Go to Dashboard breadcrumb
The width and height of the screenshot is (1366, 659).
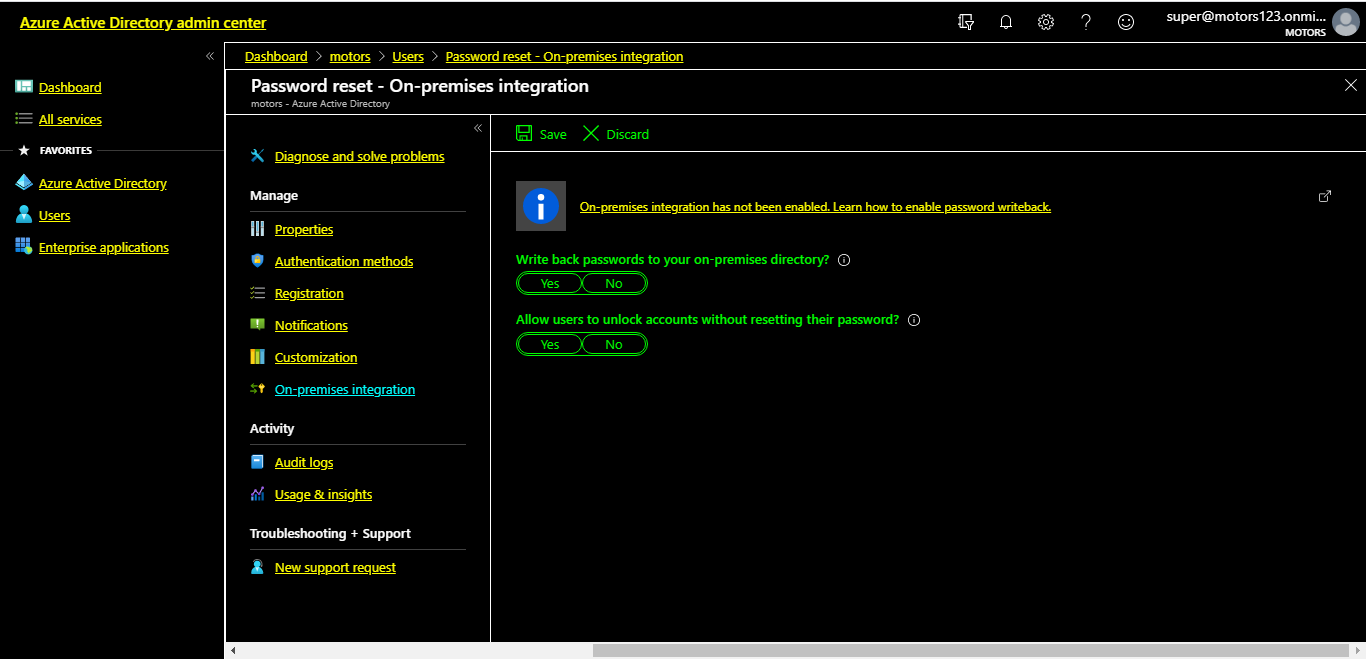[x=276, y=56]
